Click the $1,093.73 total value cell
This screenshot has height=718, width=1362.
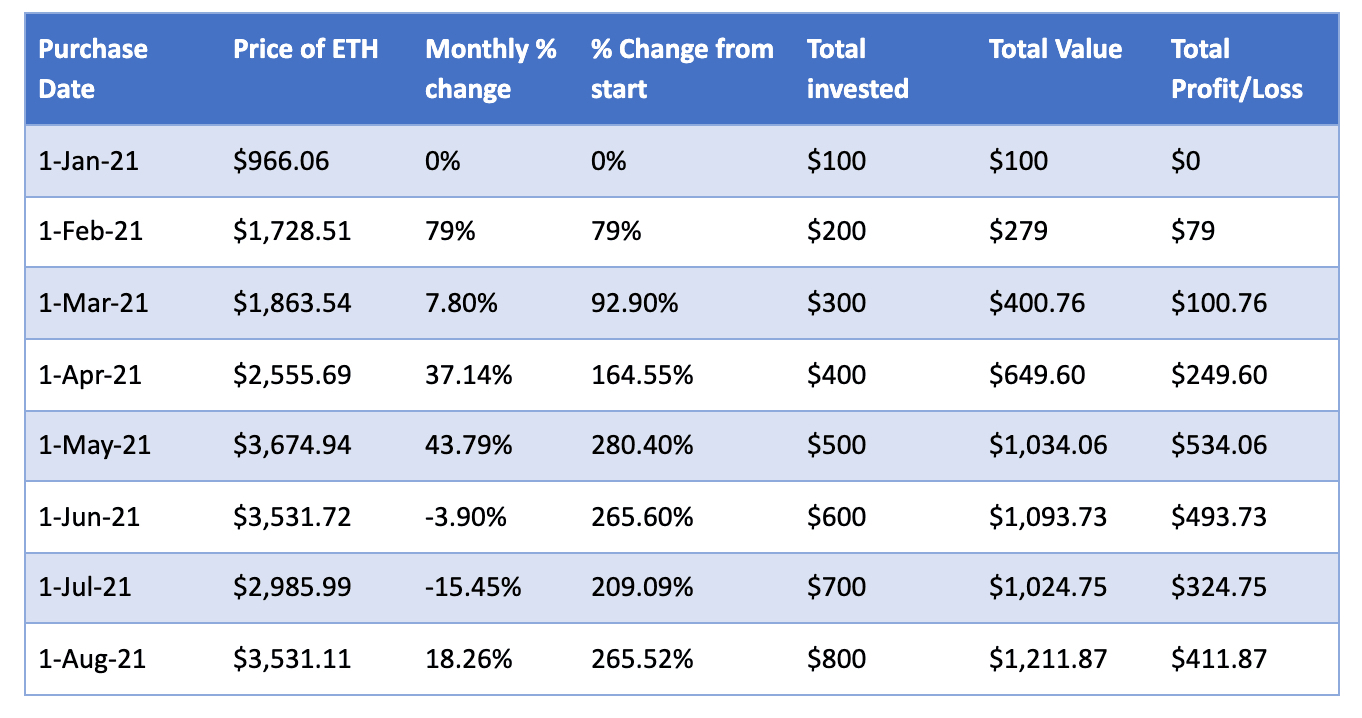[x=1047, y=517]
